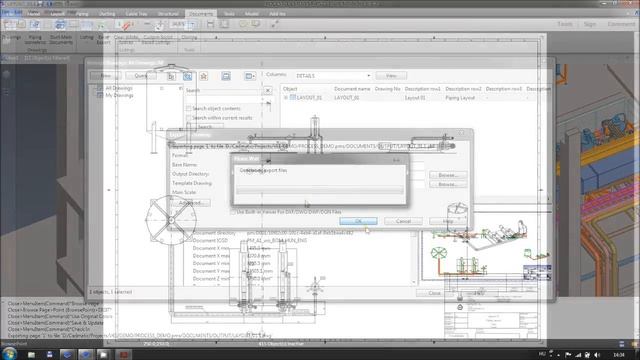
Task: Click system tray clock
Action: pos(619,355)
